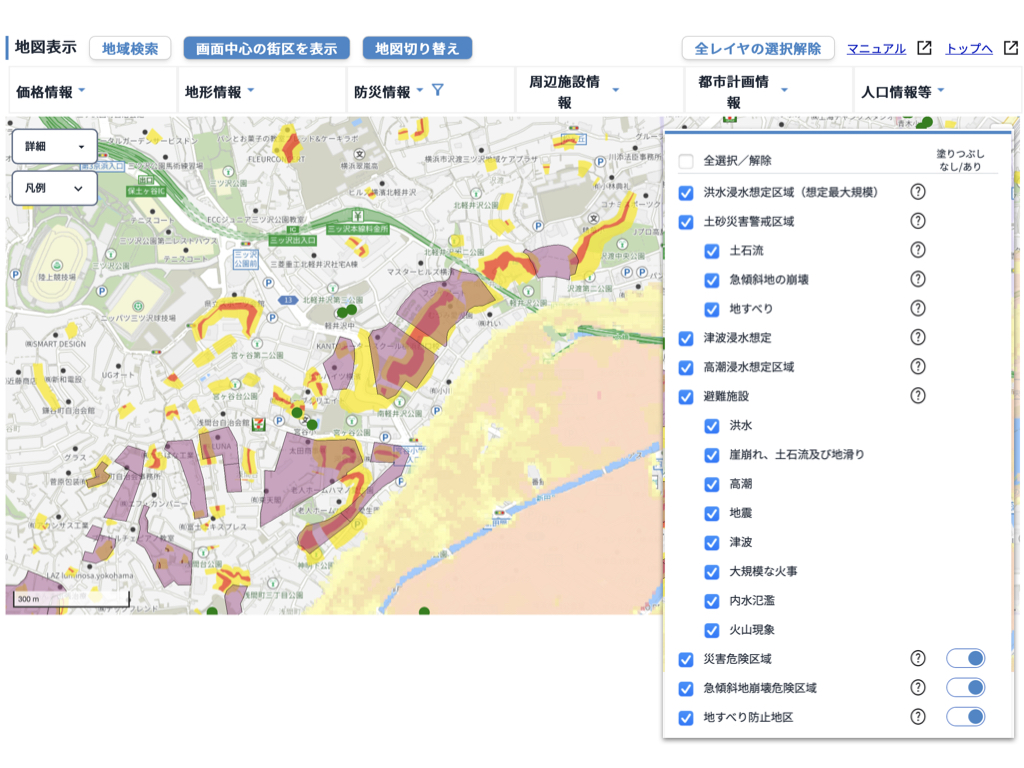This screenshot has height=768, width=1024.
Task: Open the 凡例 legend dropdown
Action: (55, 188)
